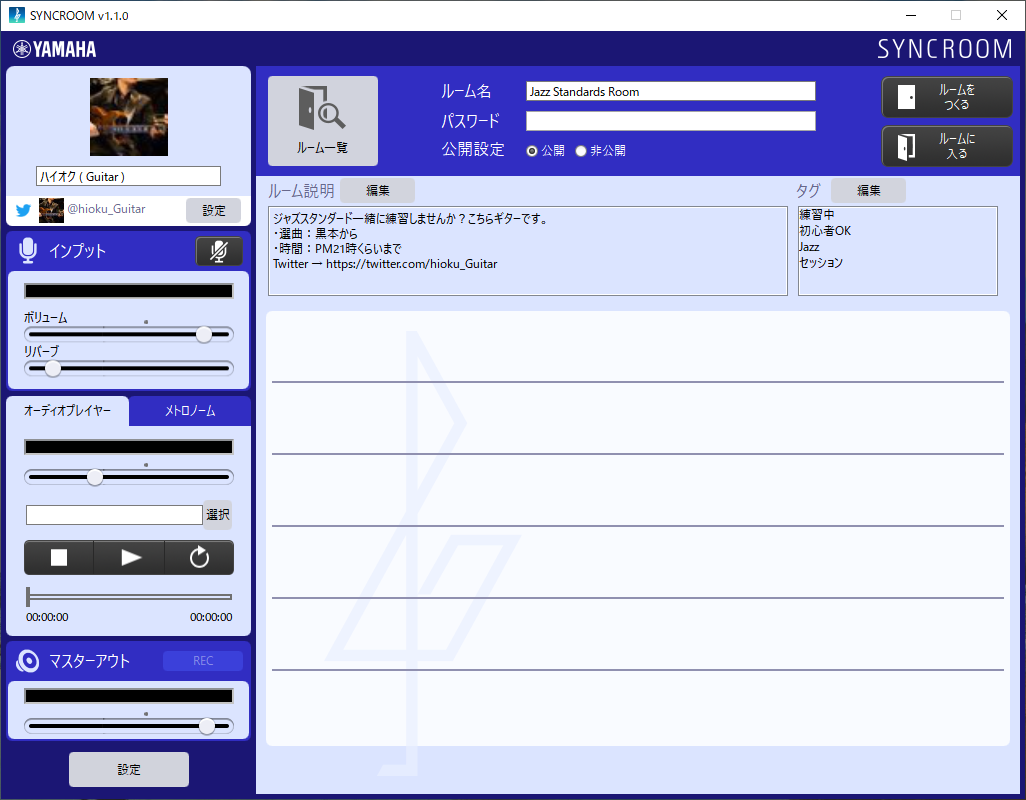The height and width of the screenshot is (800, 1026).
Task: Edit the user name field ハイオク
Action: point(128,176)
